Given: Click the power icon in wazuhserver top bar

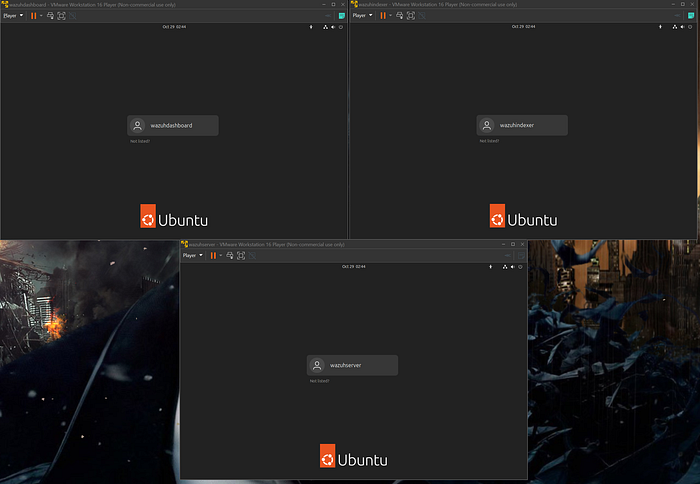Looking at the screenshot, I should [x=520, y=267].
